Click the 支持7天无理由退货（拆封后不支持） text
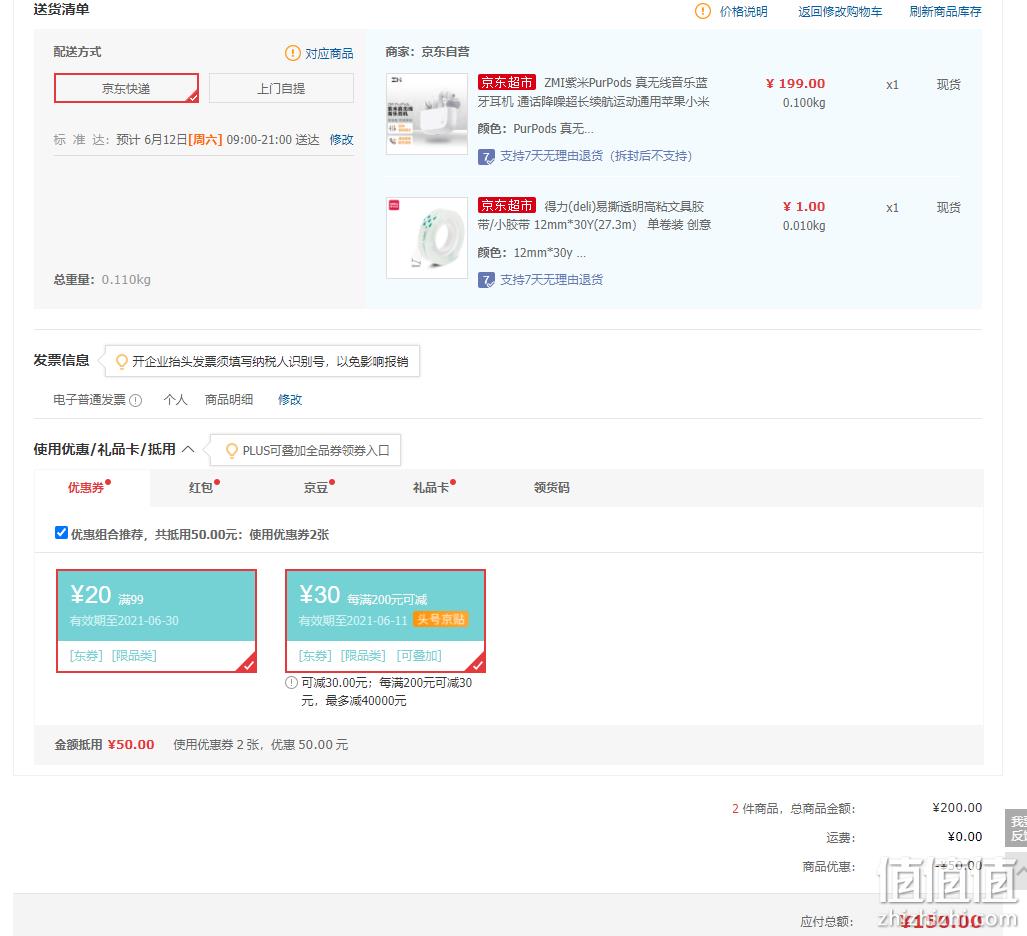Screen dimensions: 1027x936 (x=596, y=156)
